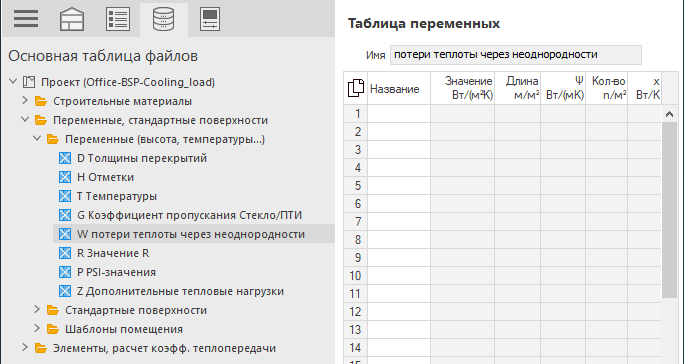Expand Стандартные поверхности folder
684x364 pixels.
(x=37, y=309)
